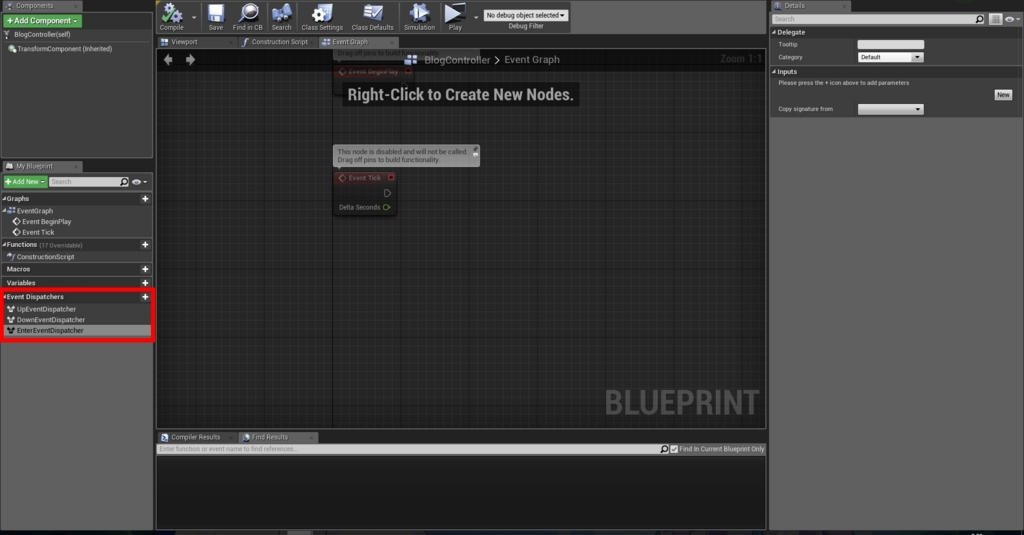Open the Compiler Results tab

click(x=196, y=437)
